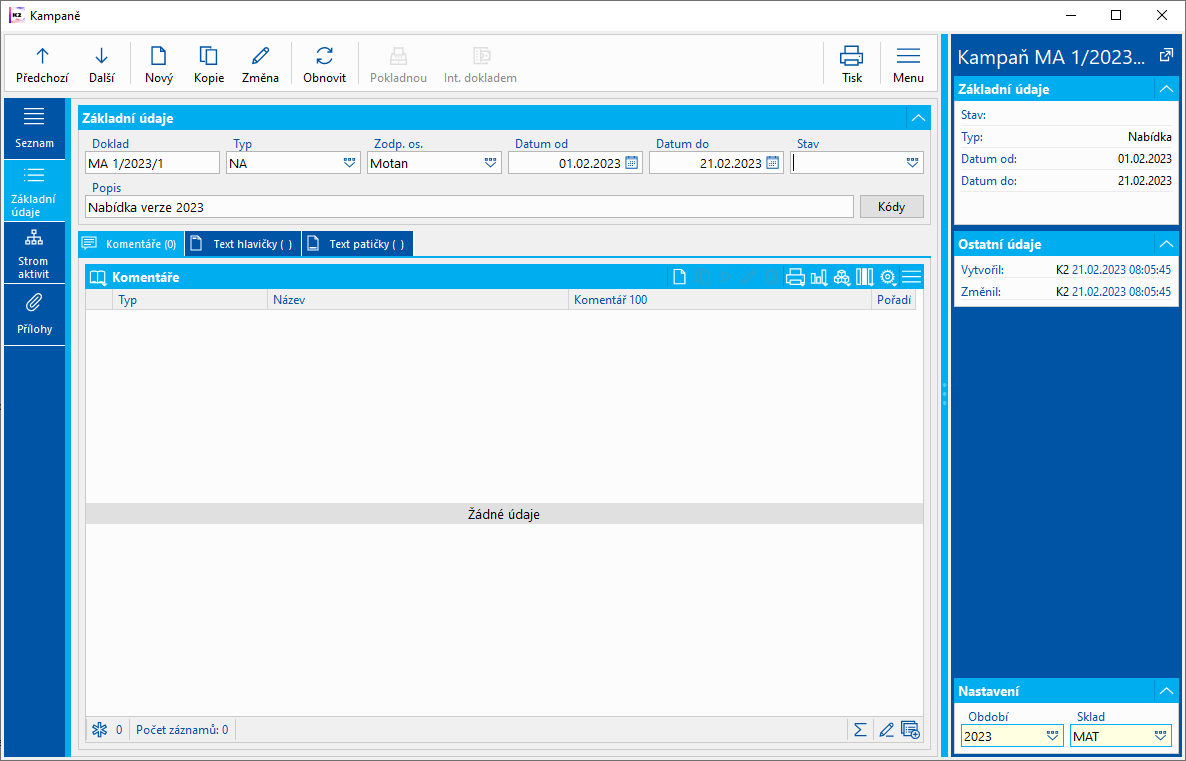This screenshot has width=1186, height=761.
Task: Switch to Komentáře (0) tab
Action: (131, 244)
